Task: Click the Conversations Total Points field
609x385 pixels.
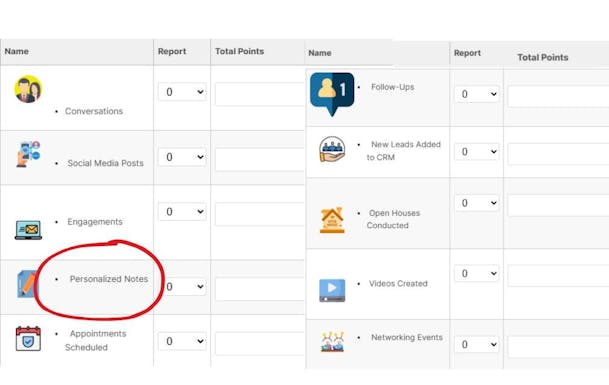Action: (259, 94)
